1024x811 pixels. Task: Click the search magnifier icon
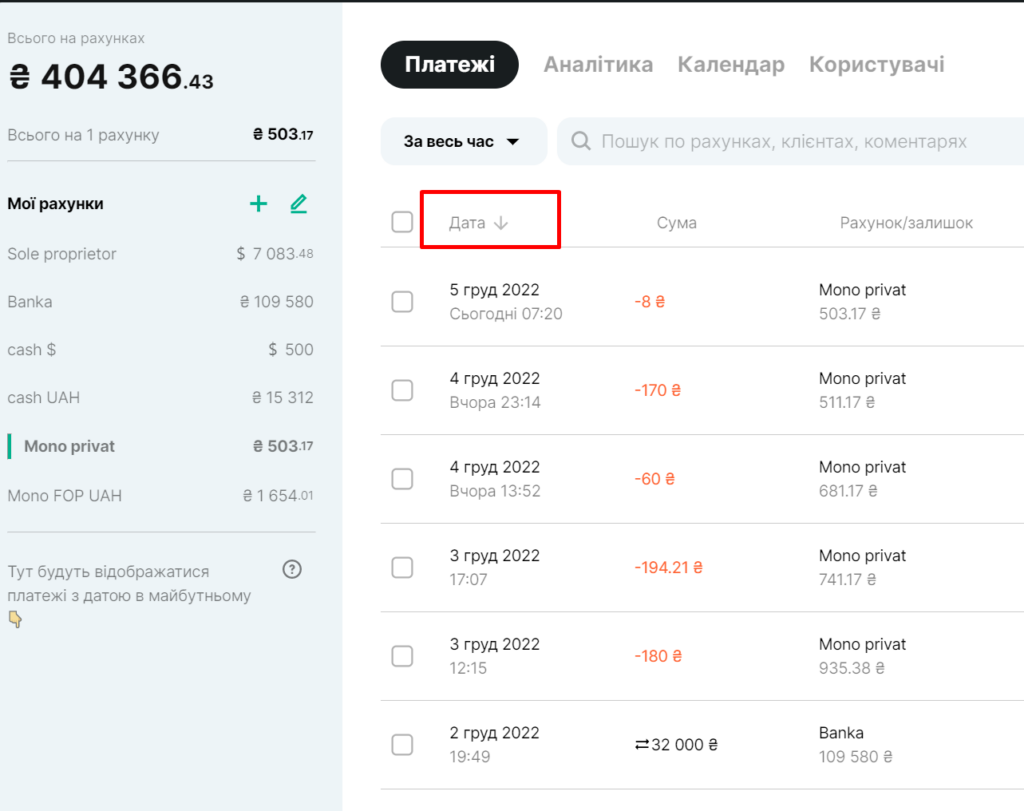(581, 141)
